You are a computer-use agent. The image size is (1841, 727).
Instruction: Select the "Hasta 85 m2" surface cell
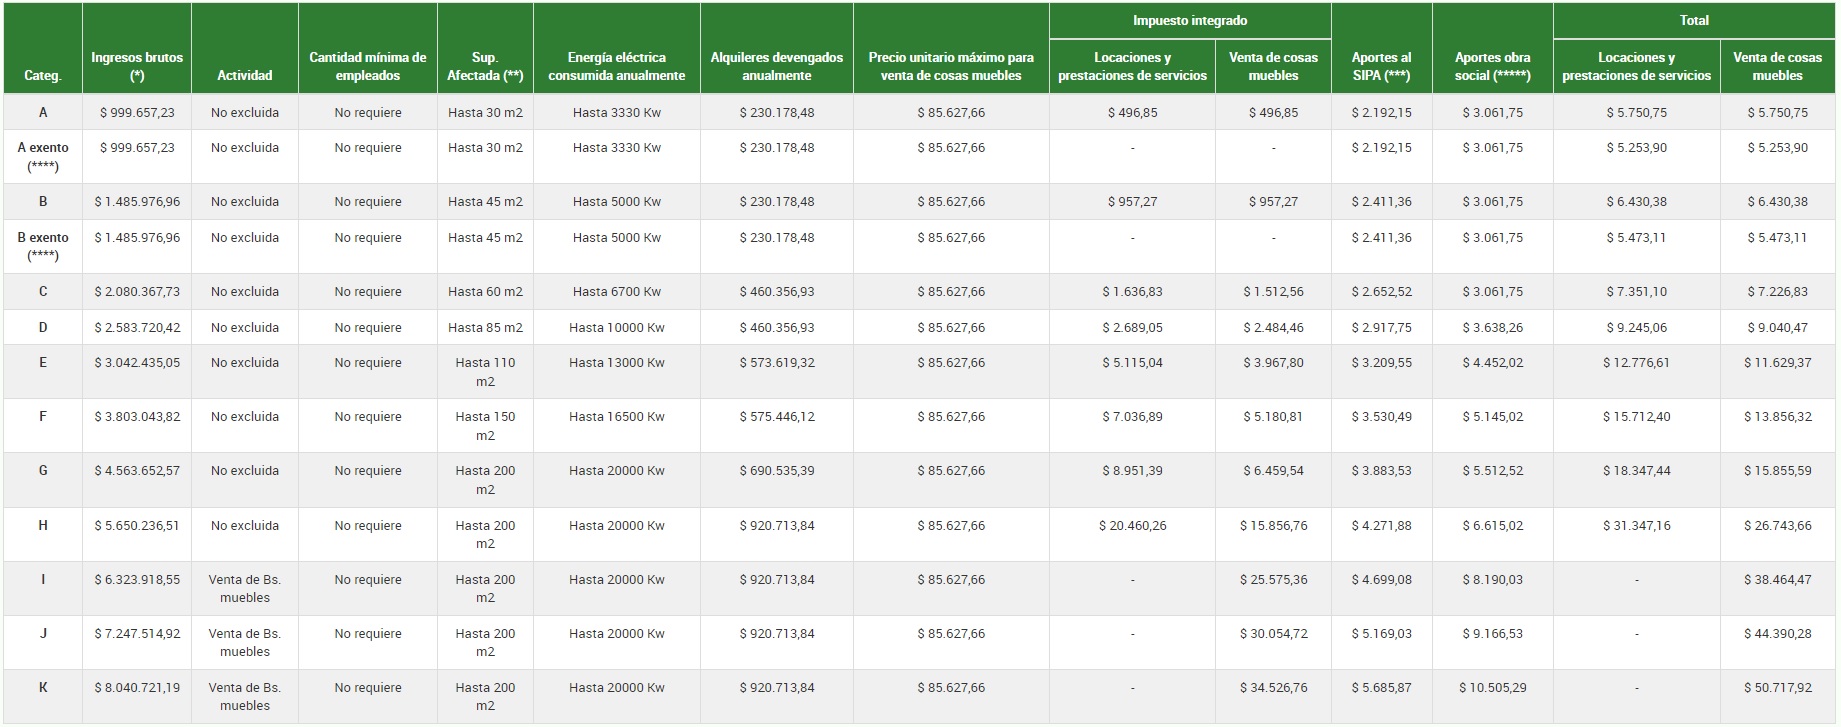point(485,328)
